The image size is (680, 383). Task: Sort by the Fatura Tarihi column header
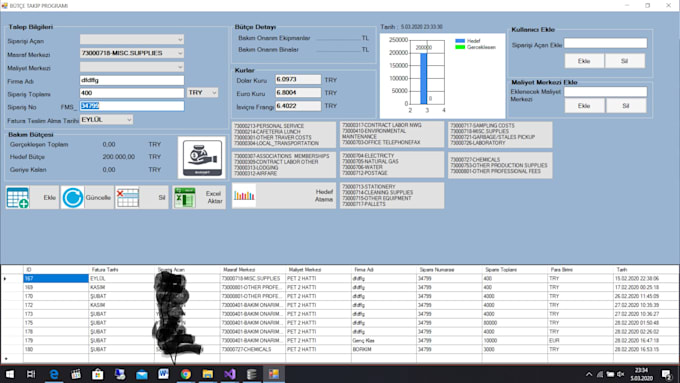click(x=121, y=270)
